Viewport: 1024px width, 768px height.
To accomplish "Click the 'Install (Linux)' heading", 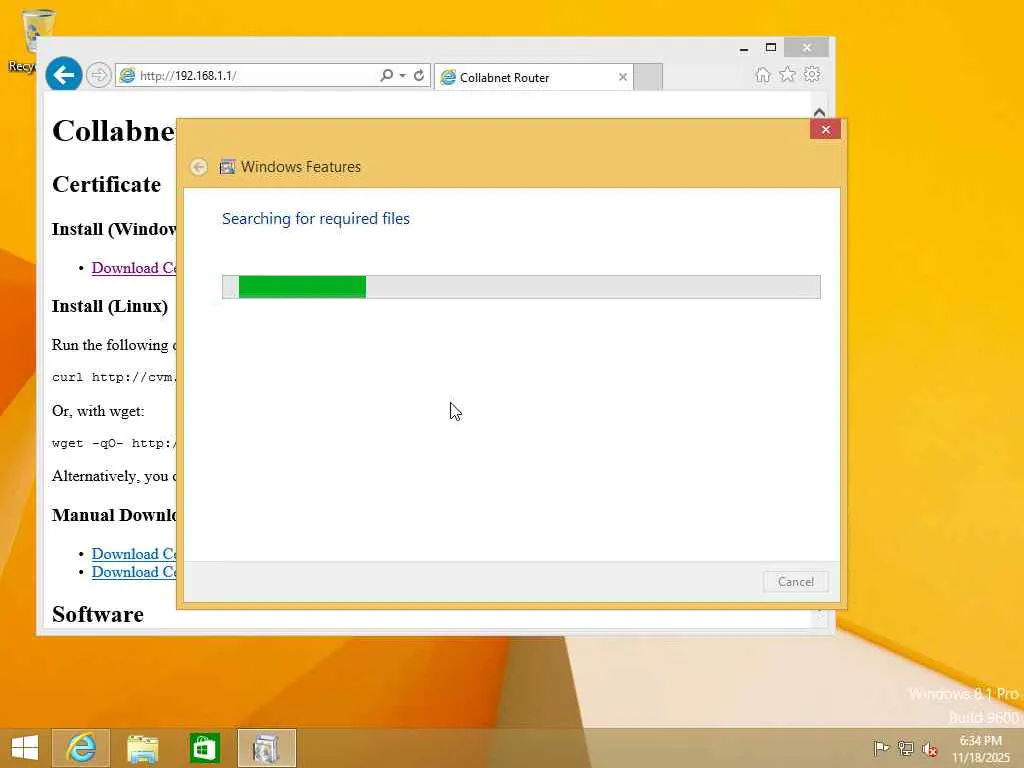I will pyautogui.click(x=110, y=306).
